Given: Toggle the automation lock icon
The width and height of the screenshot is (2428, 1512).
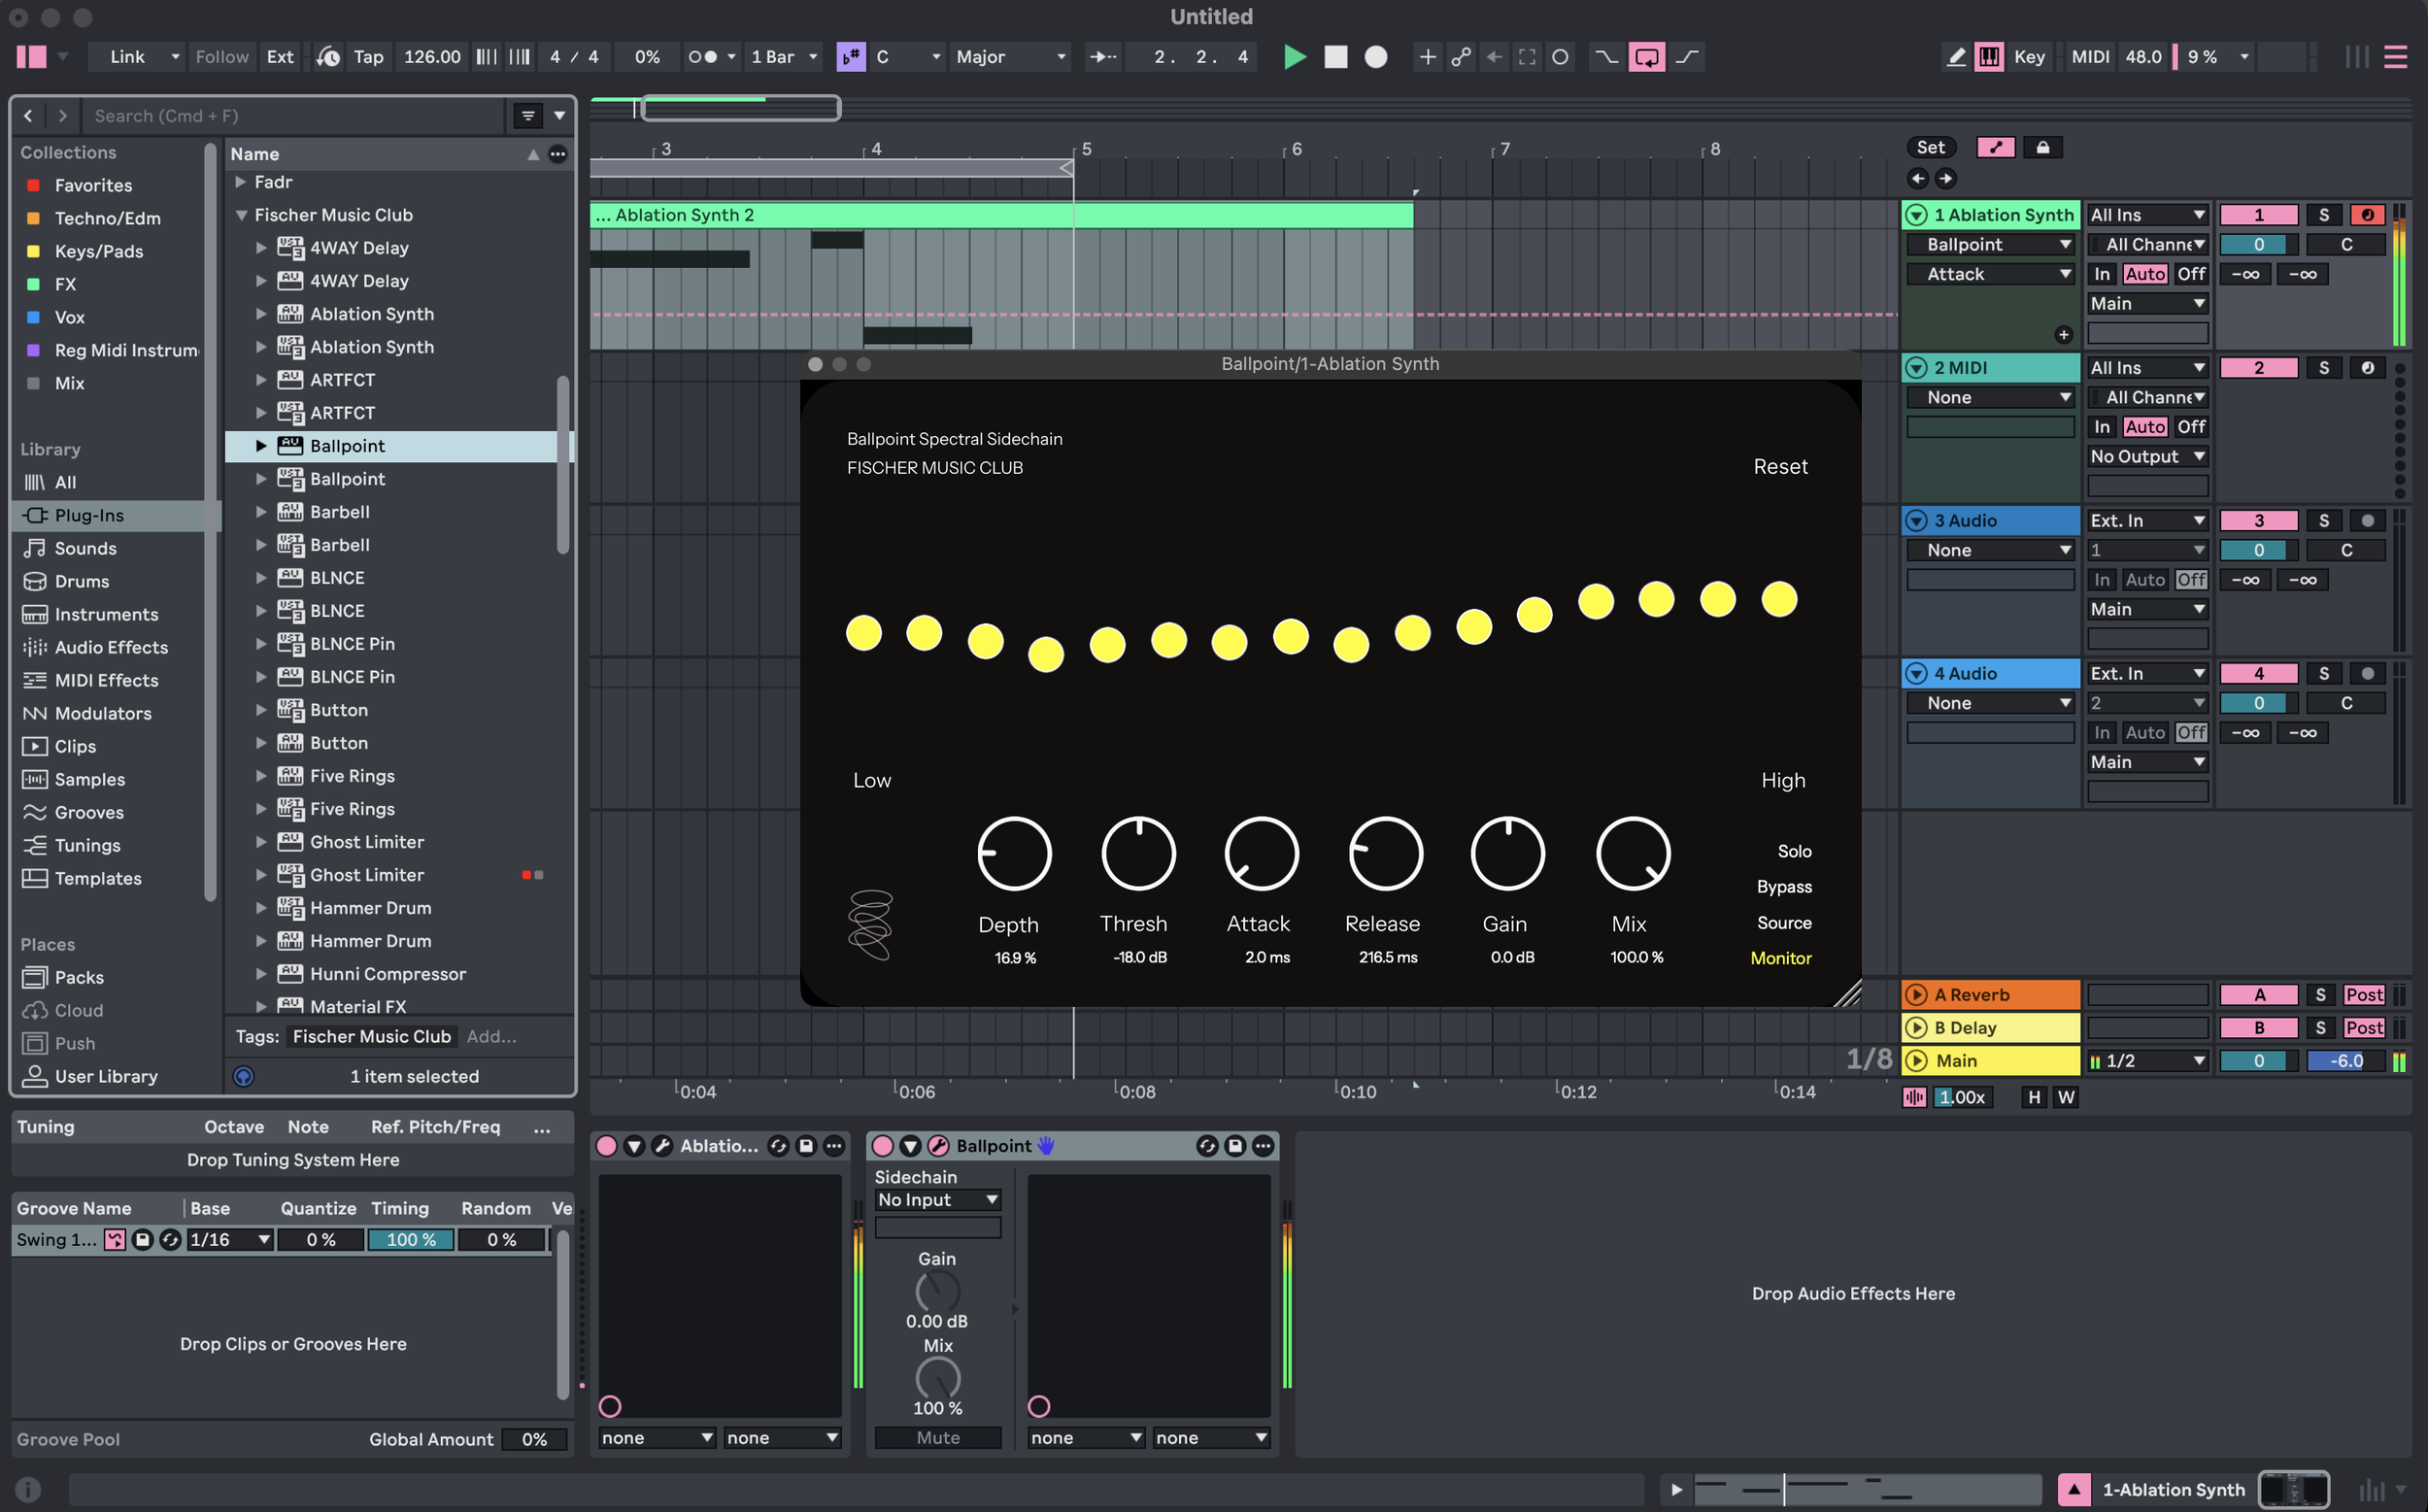Looking at the screenshot, I should (x=2042, y=148).
